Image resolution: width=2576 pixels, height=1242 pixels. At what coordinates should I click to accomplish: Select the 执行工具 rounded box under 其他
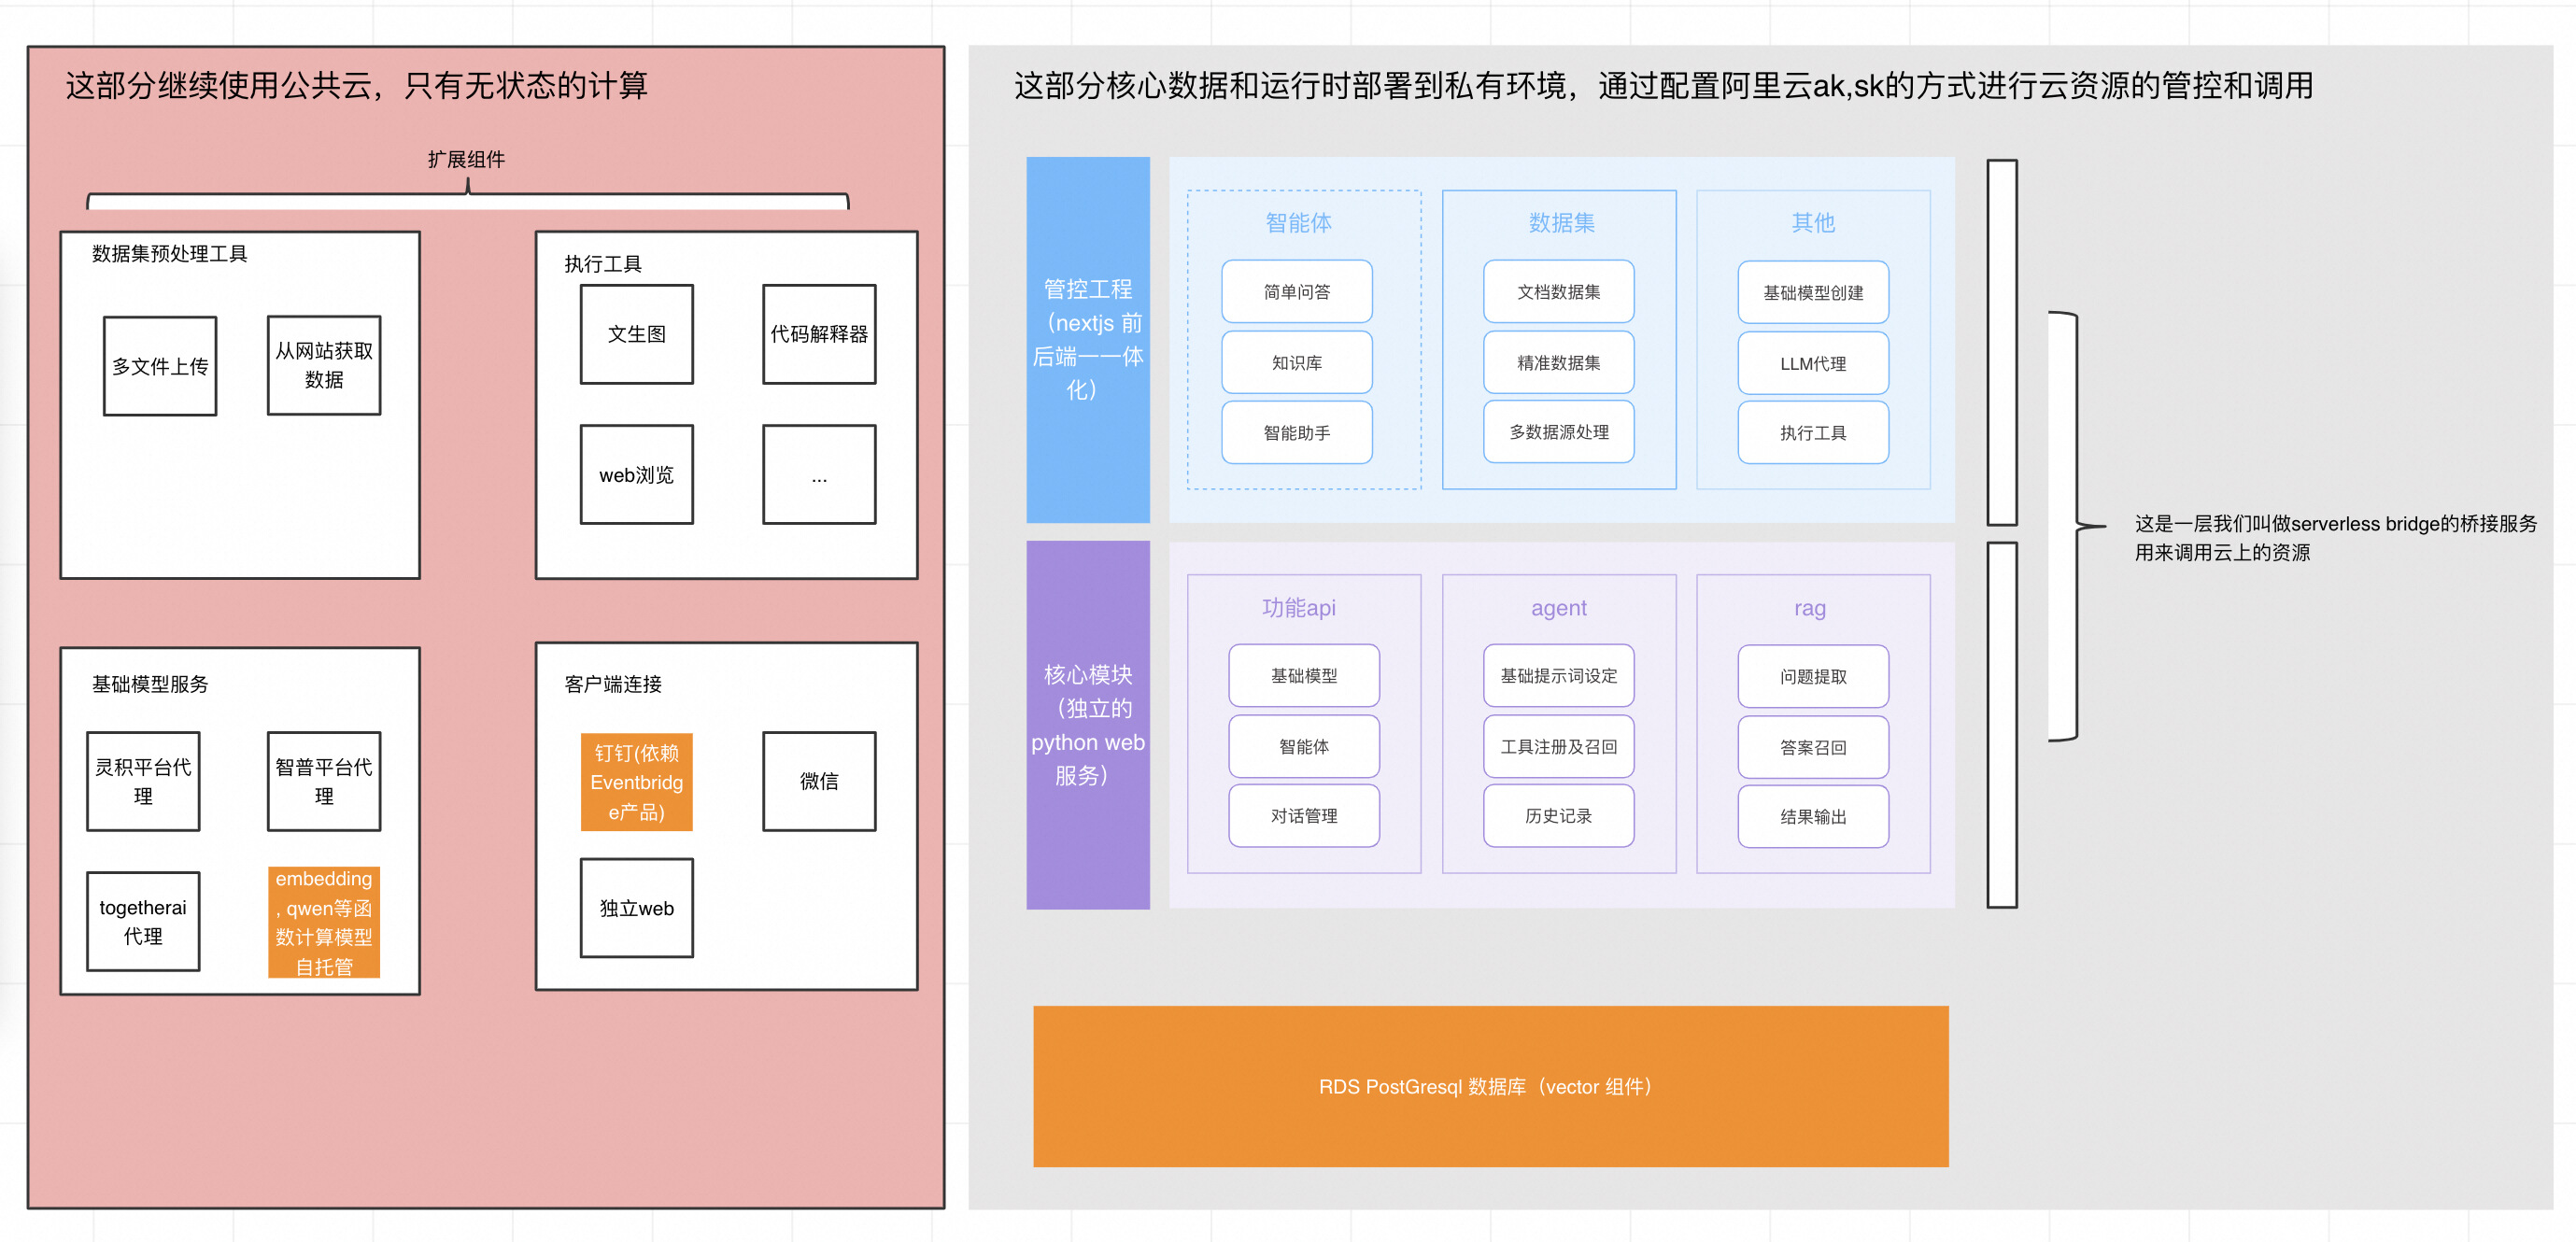coord(1813,432)
